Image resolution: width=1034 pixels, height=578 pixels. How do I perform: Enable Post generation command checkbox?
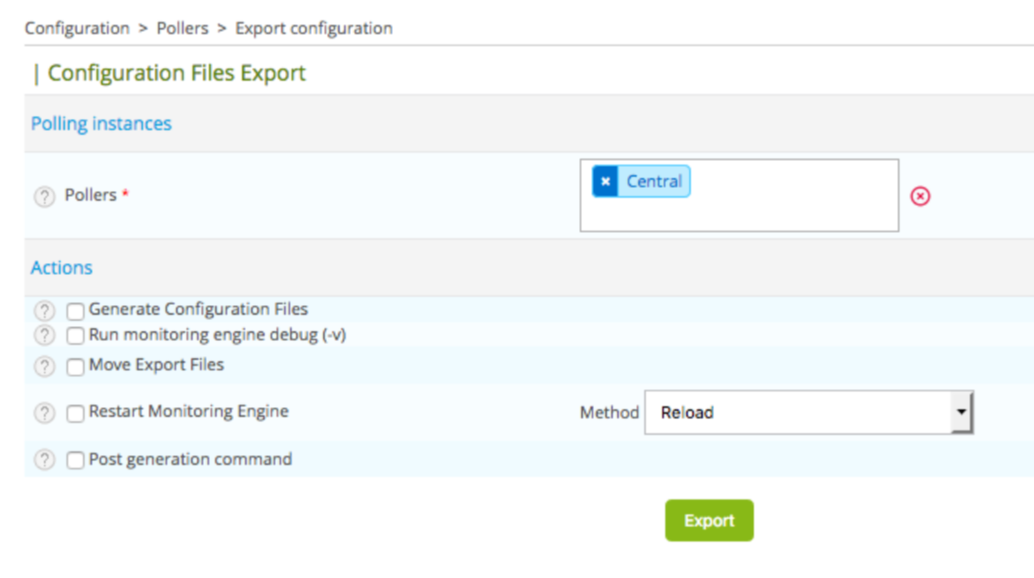(75, 461)
